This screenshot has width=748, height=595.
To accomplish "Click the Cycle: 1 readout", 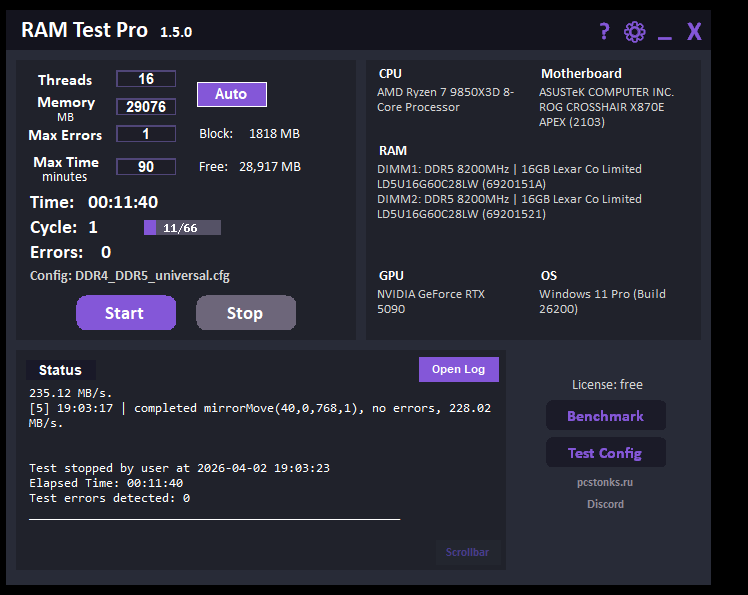I will [x=64, y=227].
